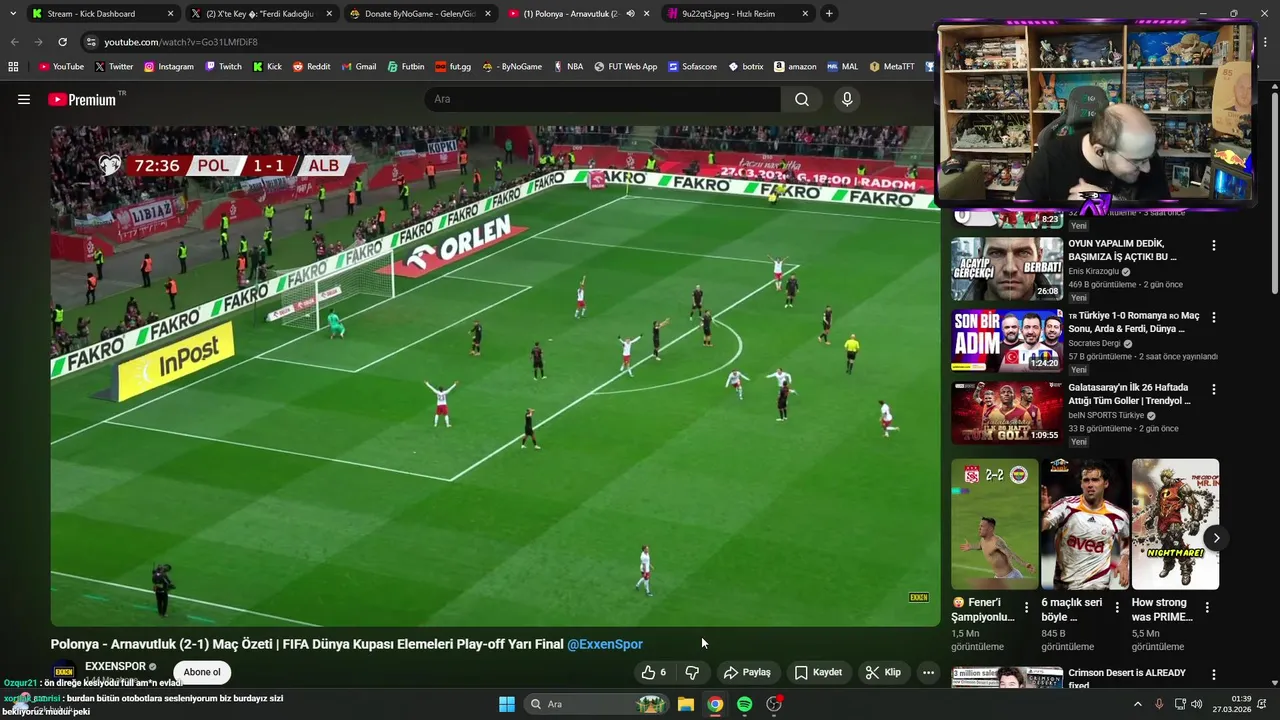Click the search magnifier button
1280x720 pixels.
[x=802, y=99]
